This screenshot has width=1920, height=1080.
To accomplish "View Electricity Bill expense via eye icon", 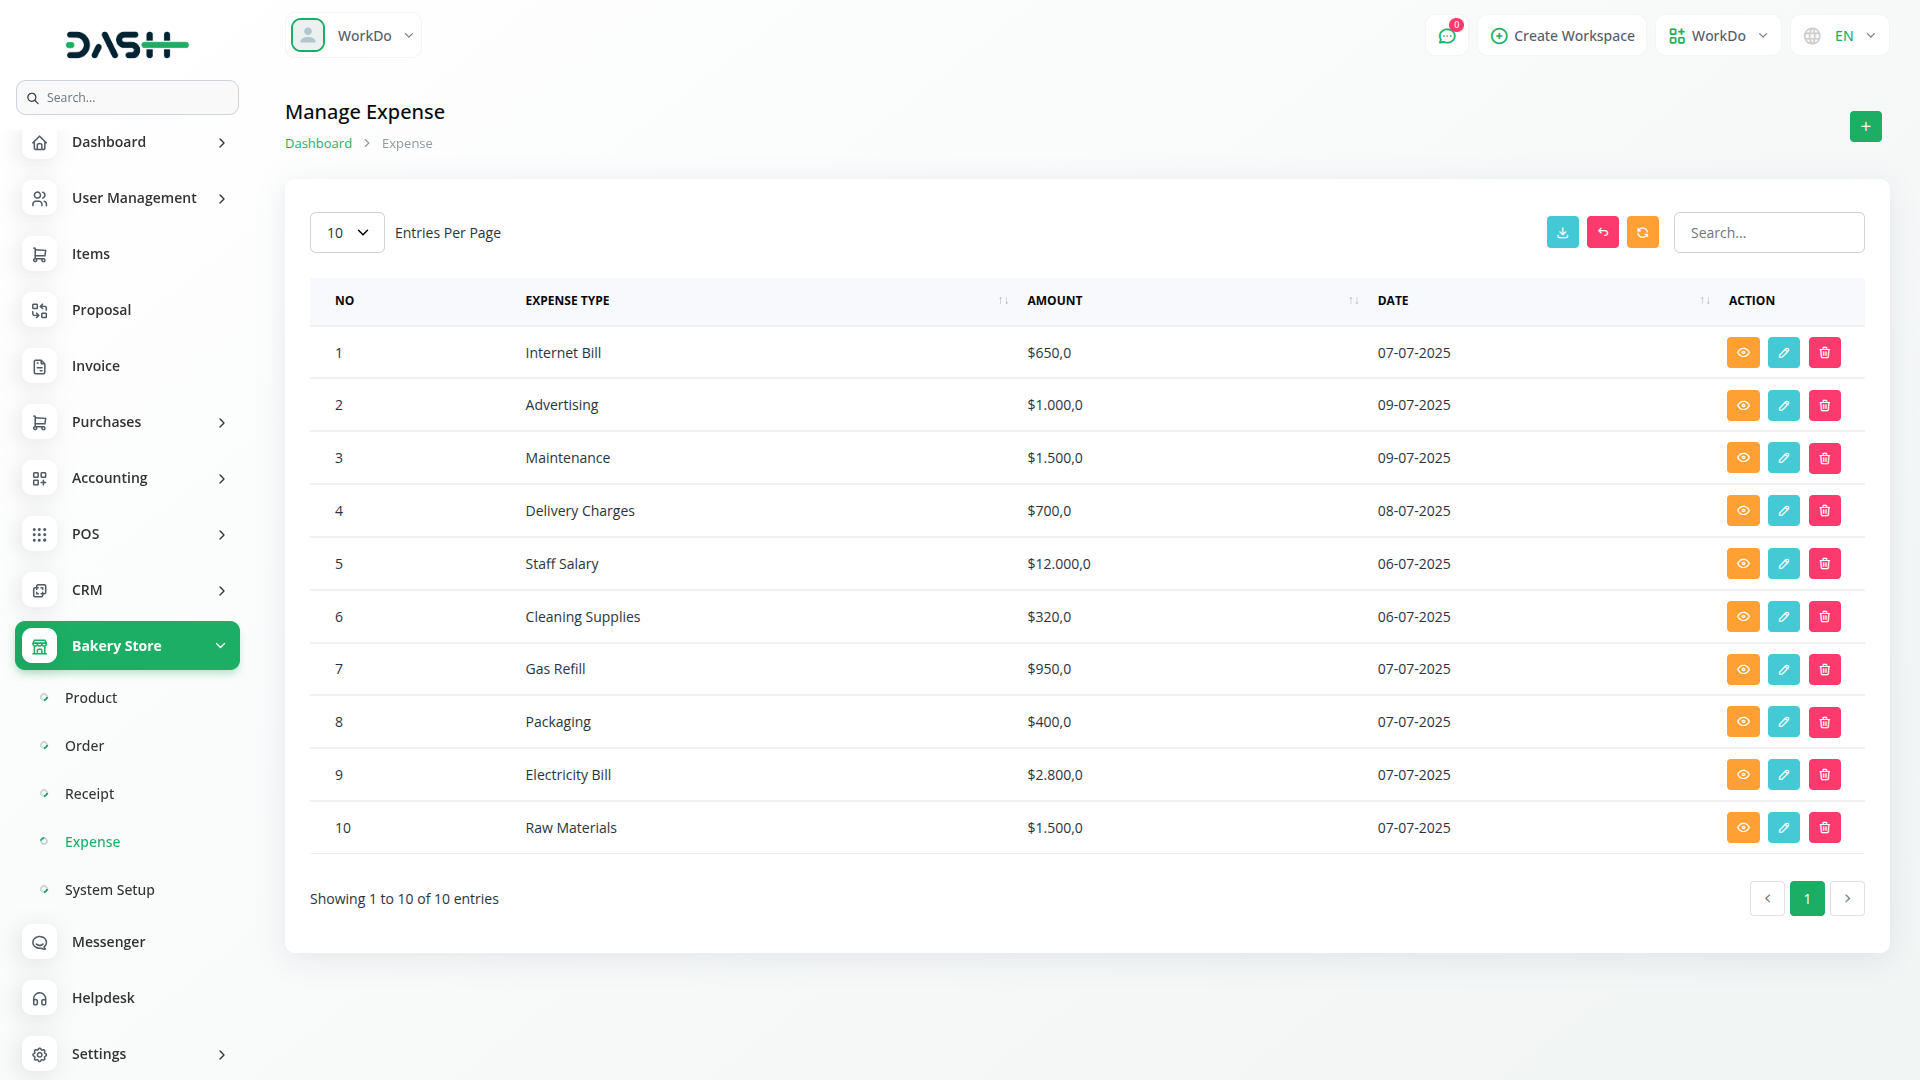I will tap(1742, 775).
